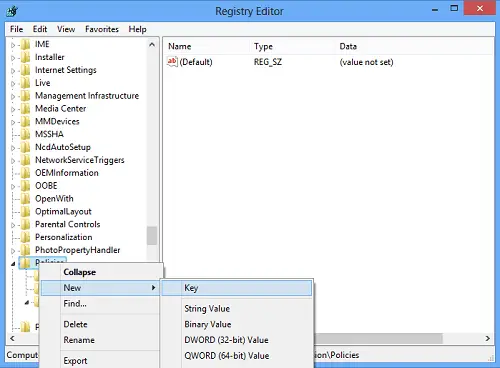Click the Name column header
This screenshot has height=368, width=500.
(207, 47)
